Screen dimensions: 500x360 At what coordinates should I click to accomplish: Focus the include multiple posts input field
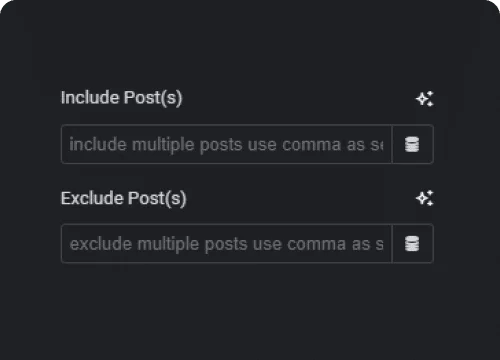click(x=226, y=144)
